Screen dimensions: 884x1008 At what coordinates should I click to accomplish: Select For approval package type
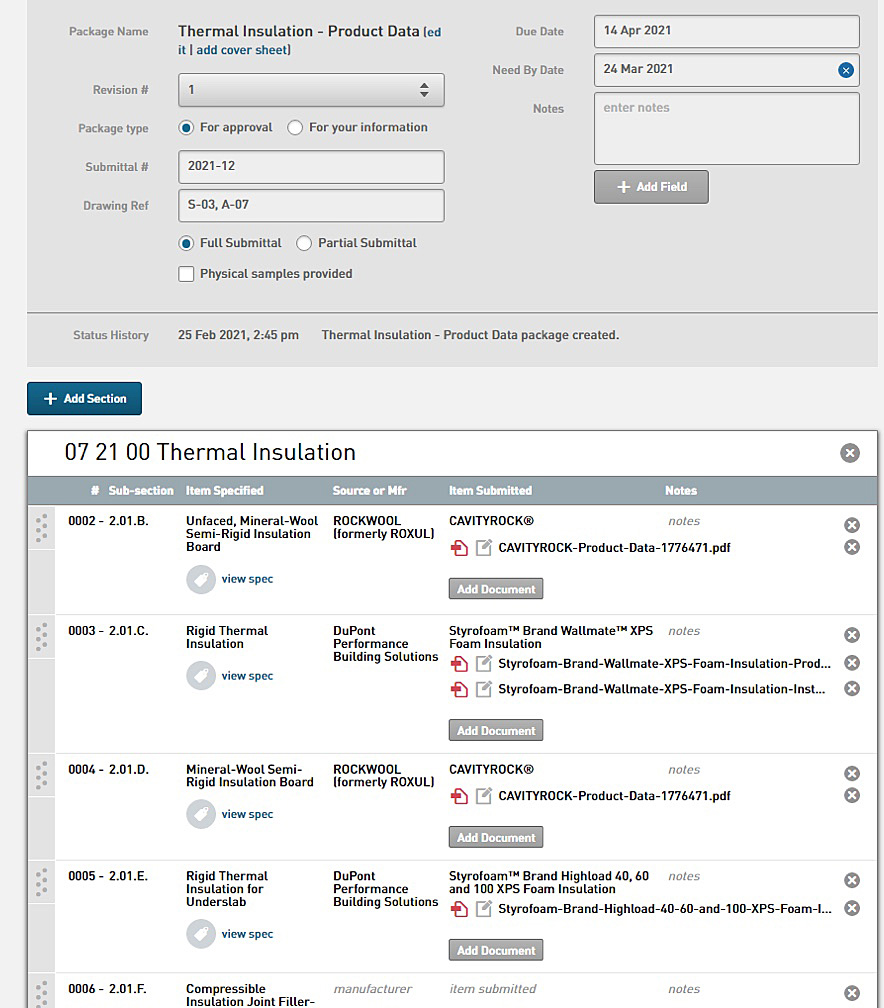point(186,128)
